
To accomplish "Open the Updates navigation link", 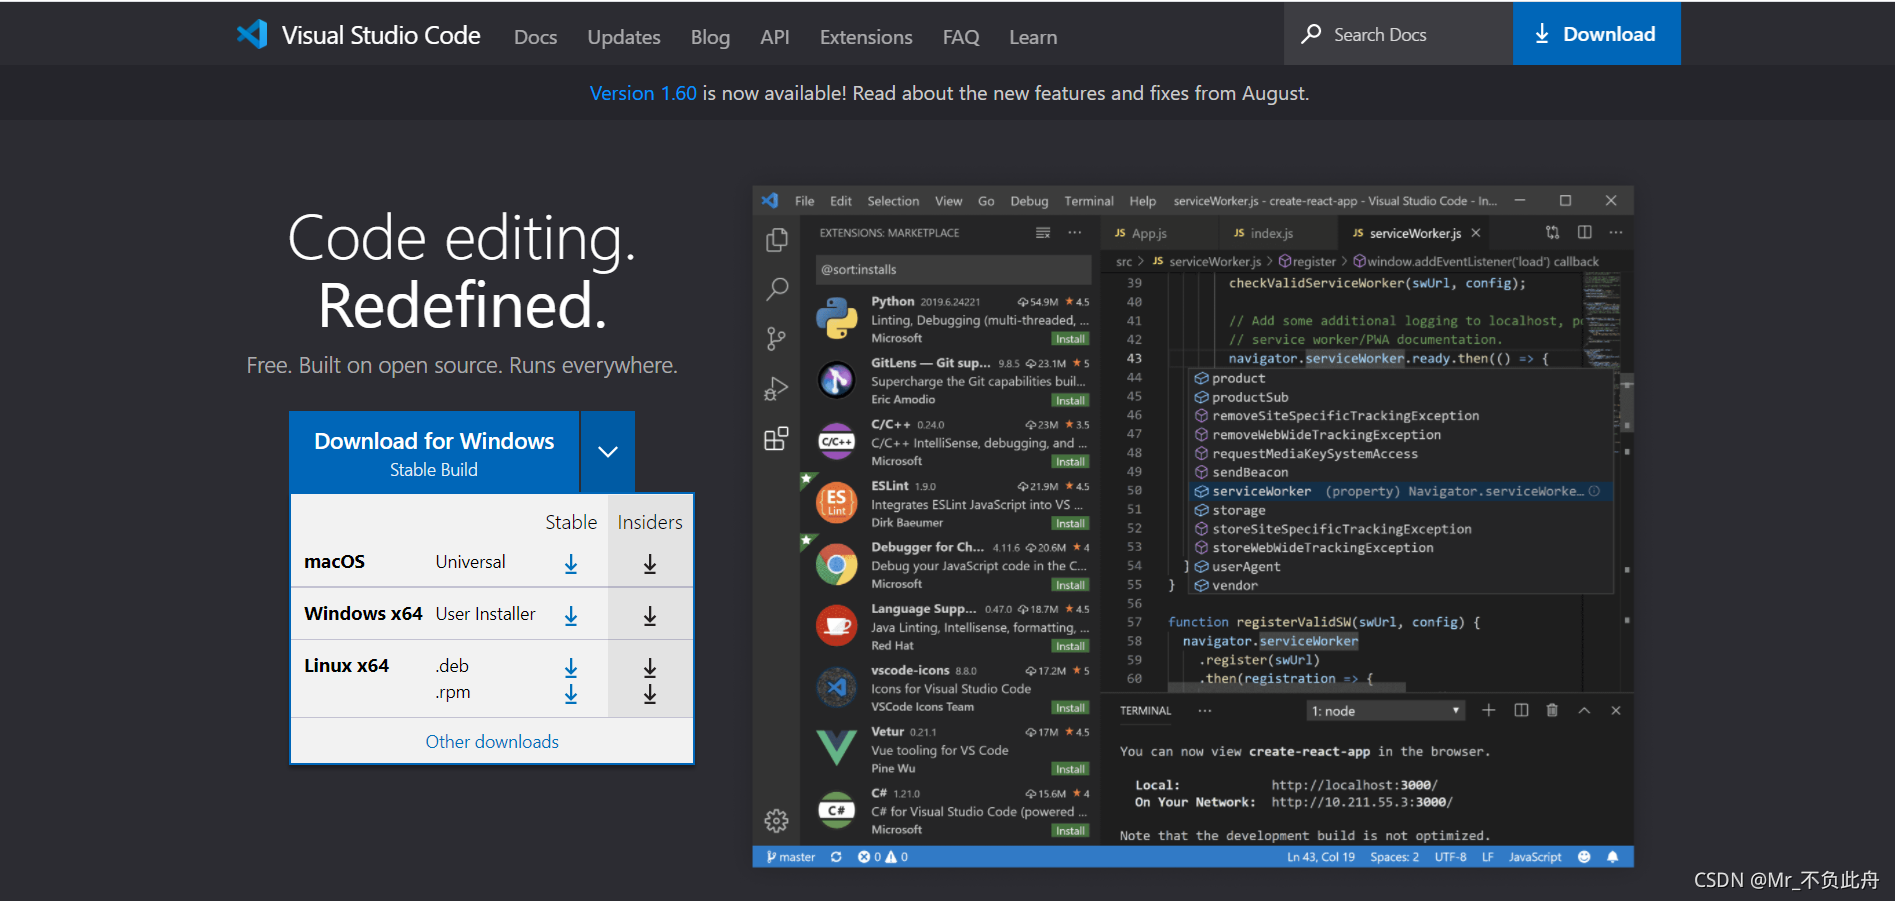I will pyautogui.click(x=624, y=37).
